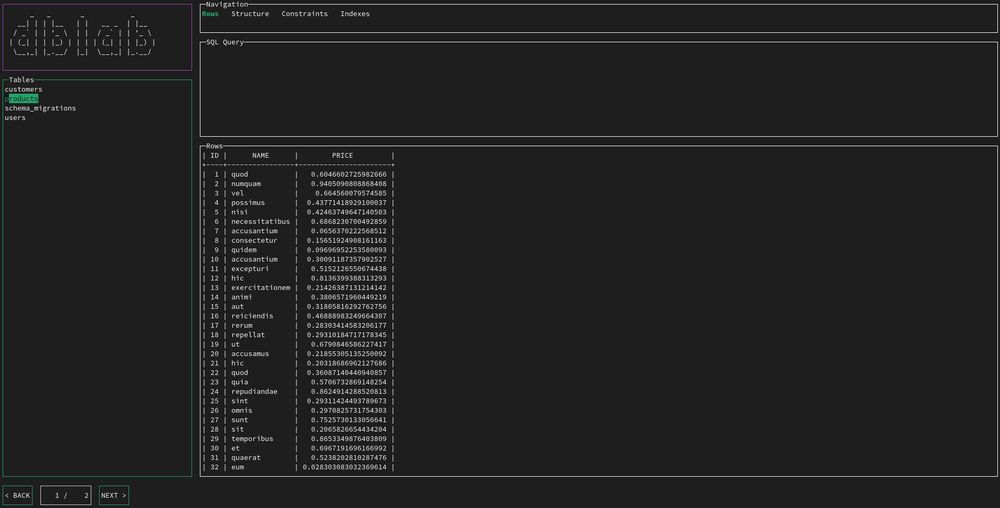The width and height of the screenshot is (1000, 508).
Task: Open the Constraints tab
Action: pos(304,13)
